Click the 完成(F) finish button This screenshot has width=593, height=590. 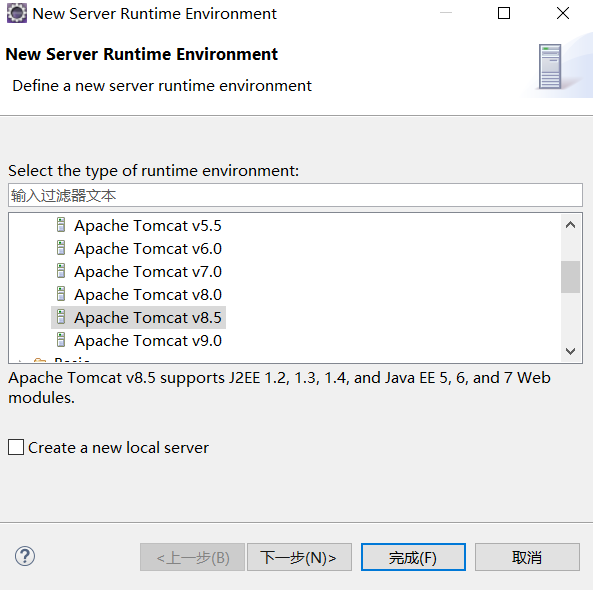click(x=413, y=557)
